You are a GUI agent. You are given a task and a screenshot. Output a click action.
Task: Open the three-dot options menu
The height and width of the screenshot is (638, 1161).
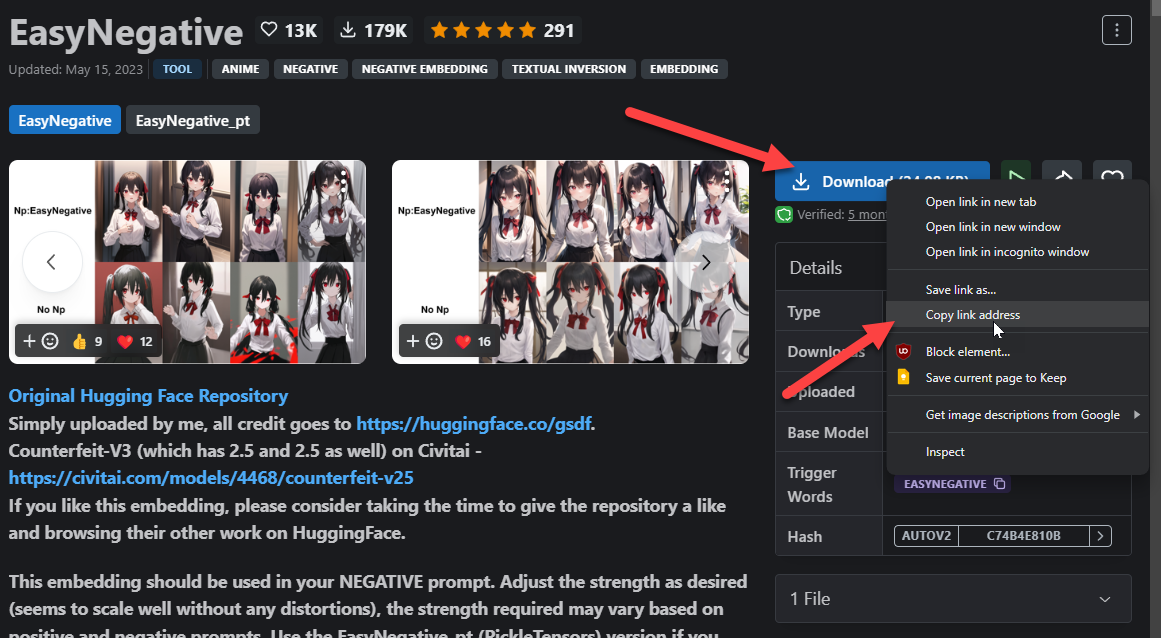(1117, 30)
